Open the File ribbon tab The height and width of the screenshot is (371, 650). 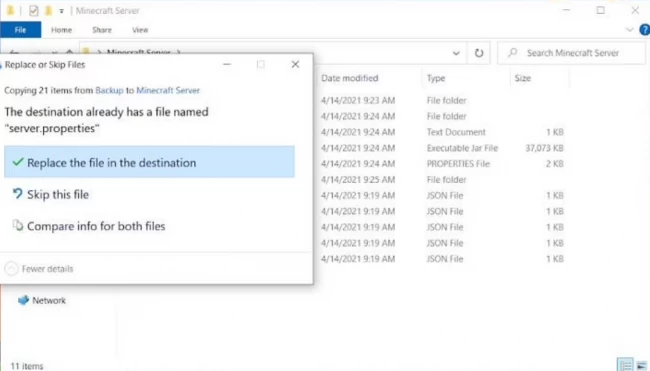(x=20, y=30)
